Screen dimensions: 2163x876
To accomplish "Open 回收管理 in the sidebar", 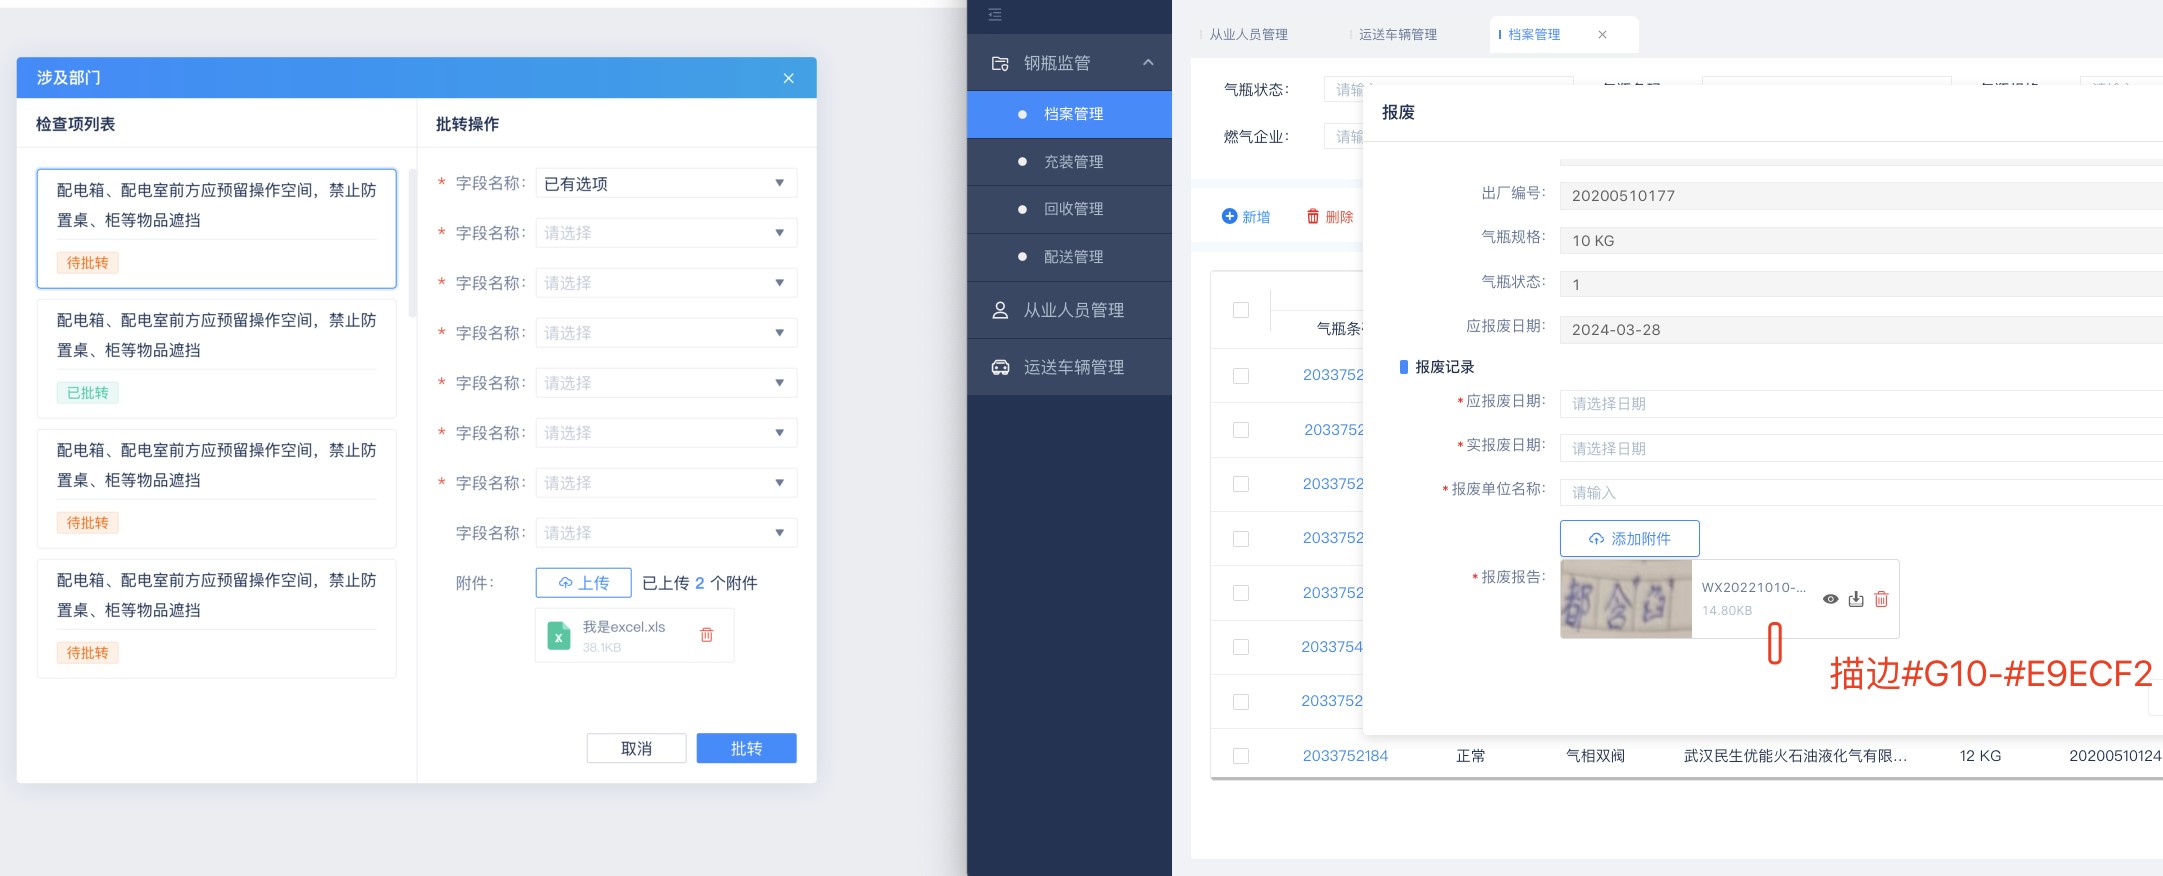I will (x=1069, y=209).
